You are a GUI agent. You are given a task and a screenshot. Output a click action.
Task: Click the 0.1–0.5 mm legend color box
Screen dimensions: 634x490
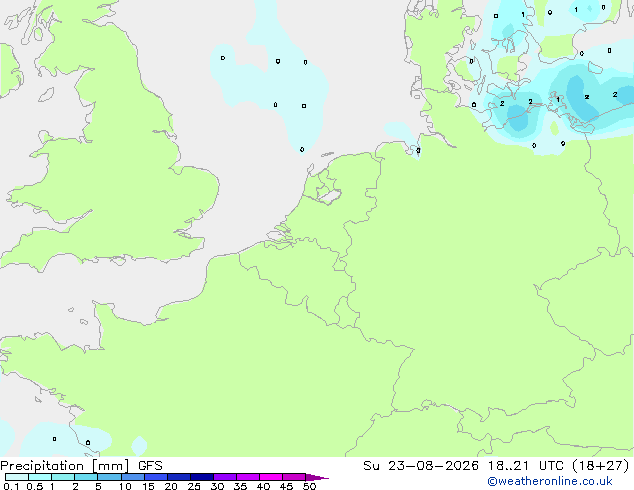coord(17,477)
